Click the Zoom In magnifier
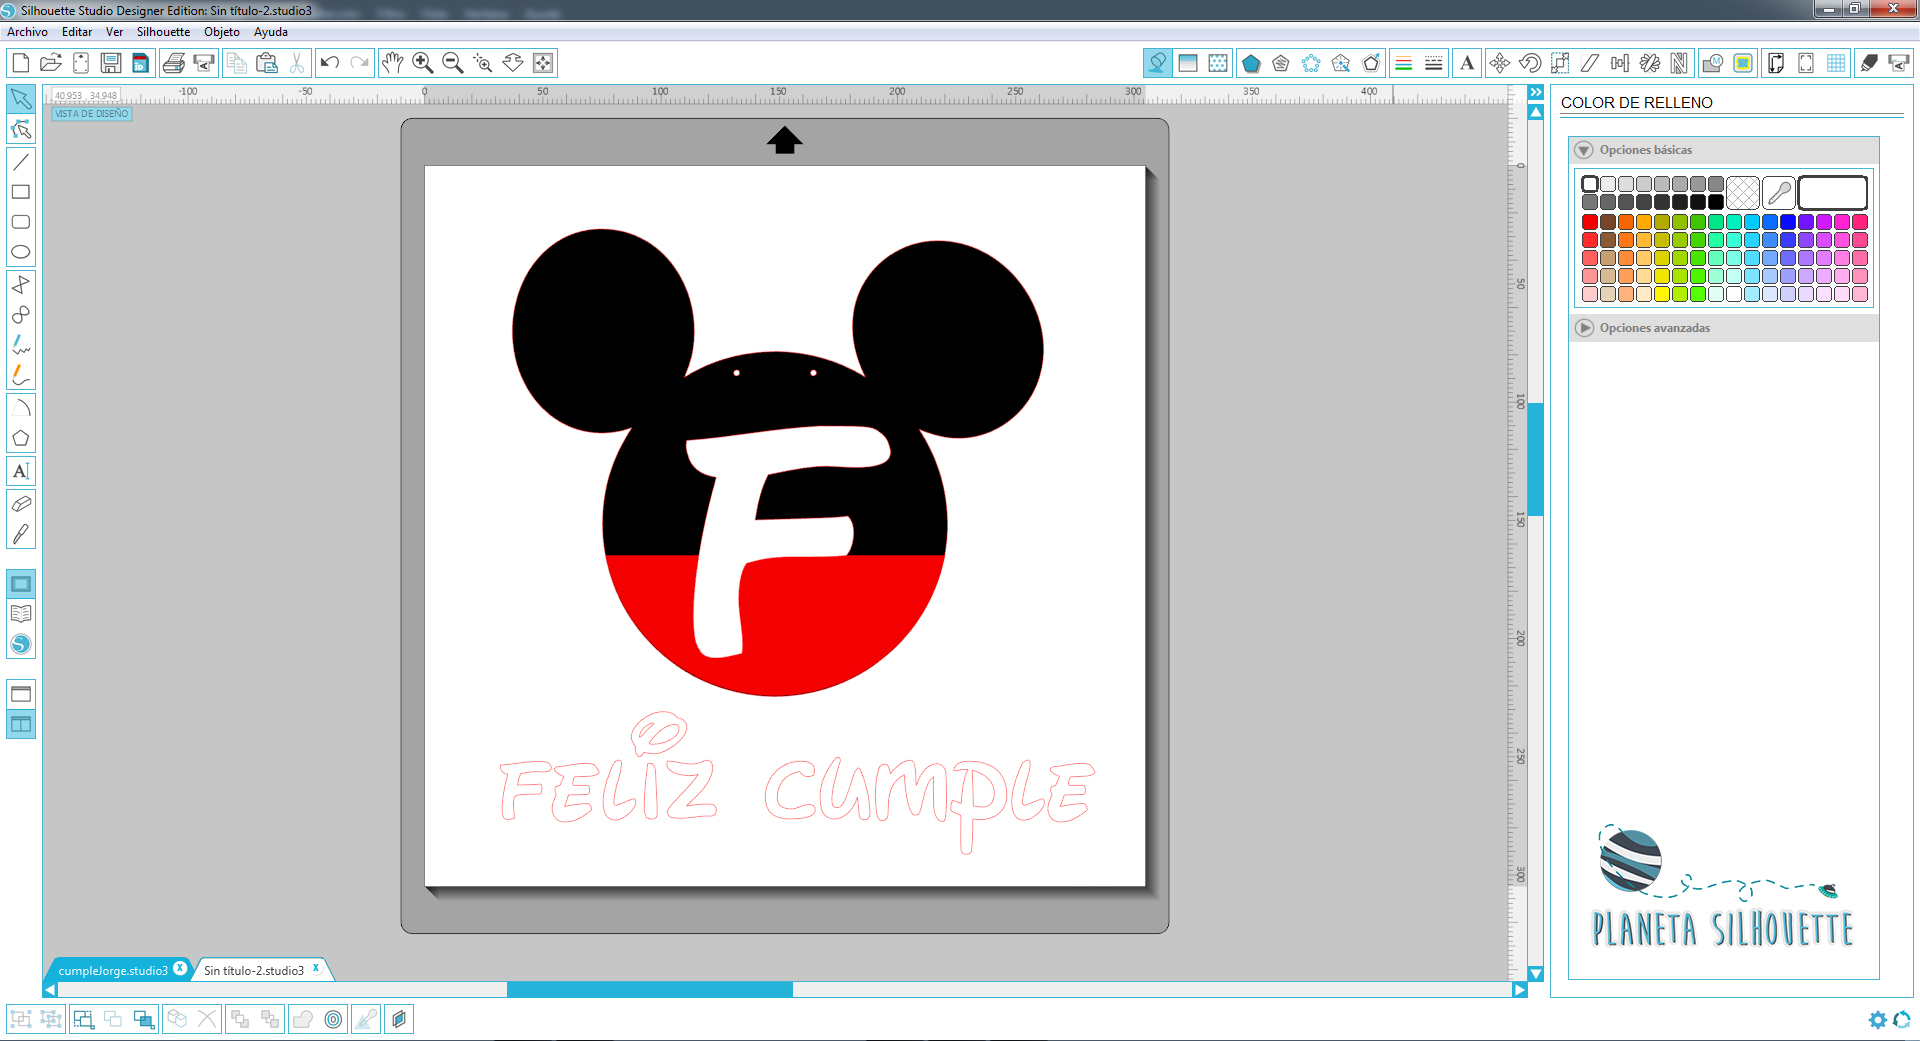Screen dimensions: 1920x1041 point(423,63)
